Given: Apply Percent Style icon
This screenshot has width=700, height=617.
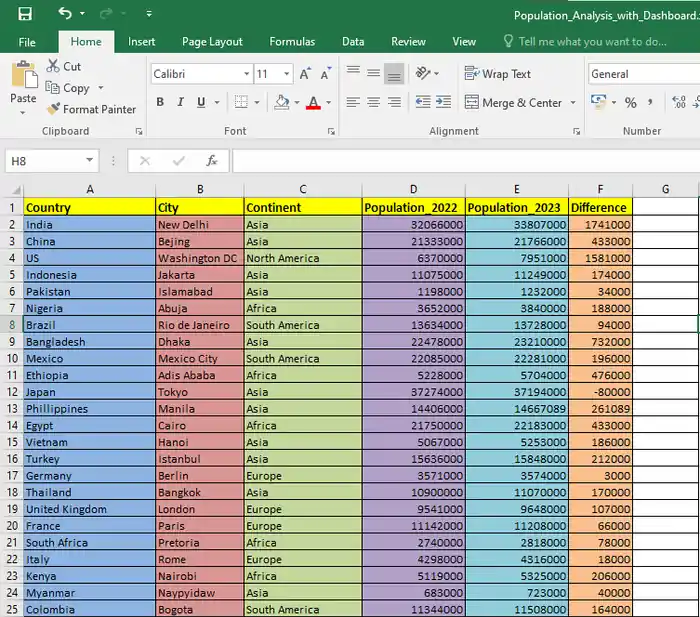Looking at the screenshot, I should 630,103.
